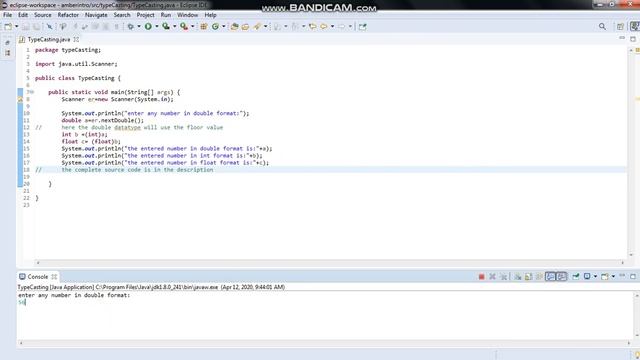Click the Debug bug toolbar icon
This screenshot has width=640, height=360.
(x=131, y=27)
